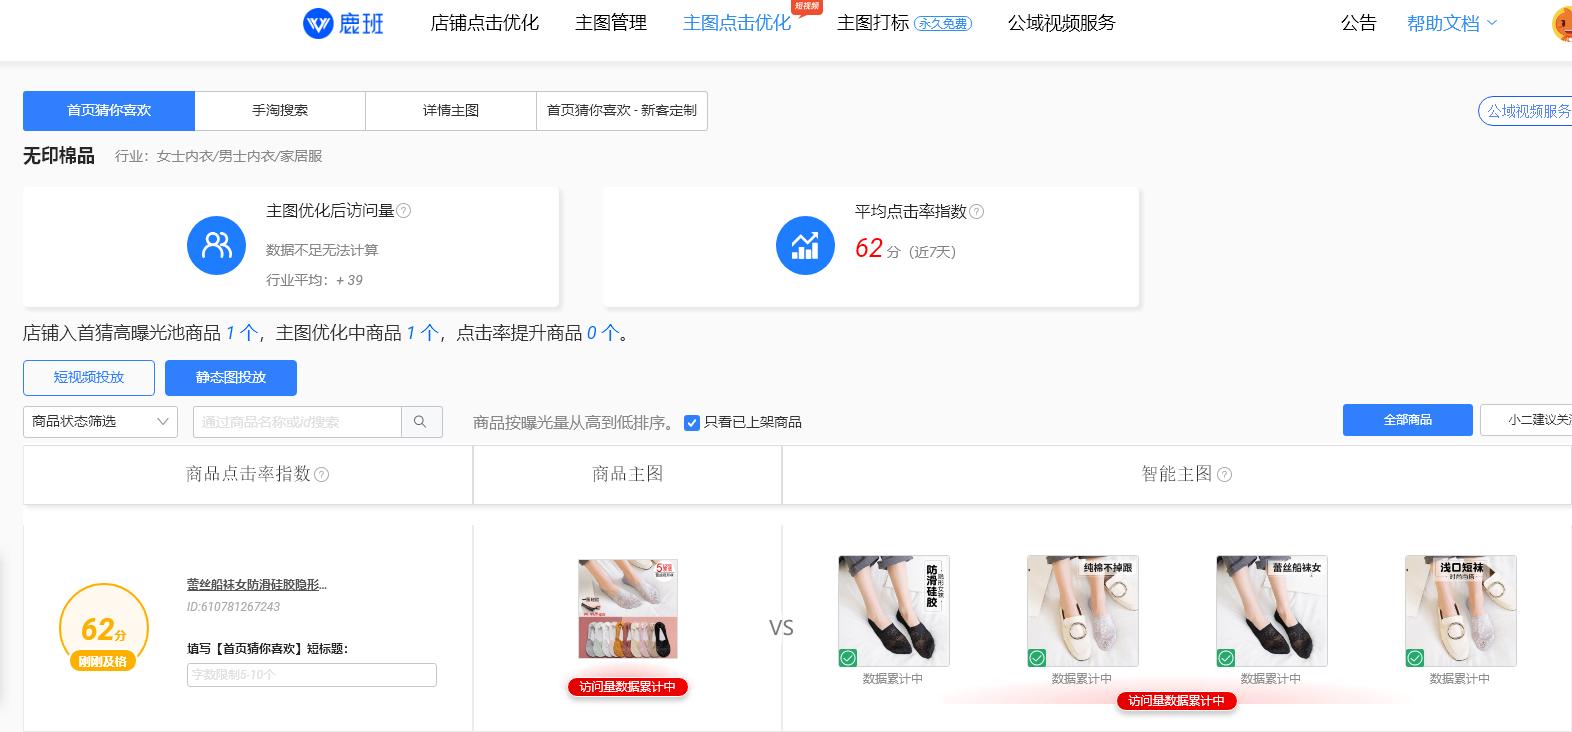Image resolution: width=1572 pixels, height=732 pixels.
Task: Click high-exposure pool count 1个 link
Action: (x=242, y=333)
